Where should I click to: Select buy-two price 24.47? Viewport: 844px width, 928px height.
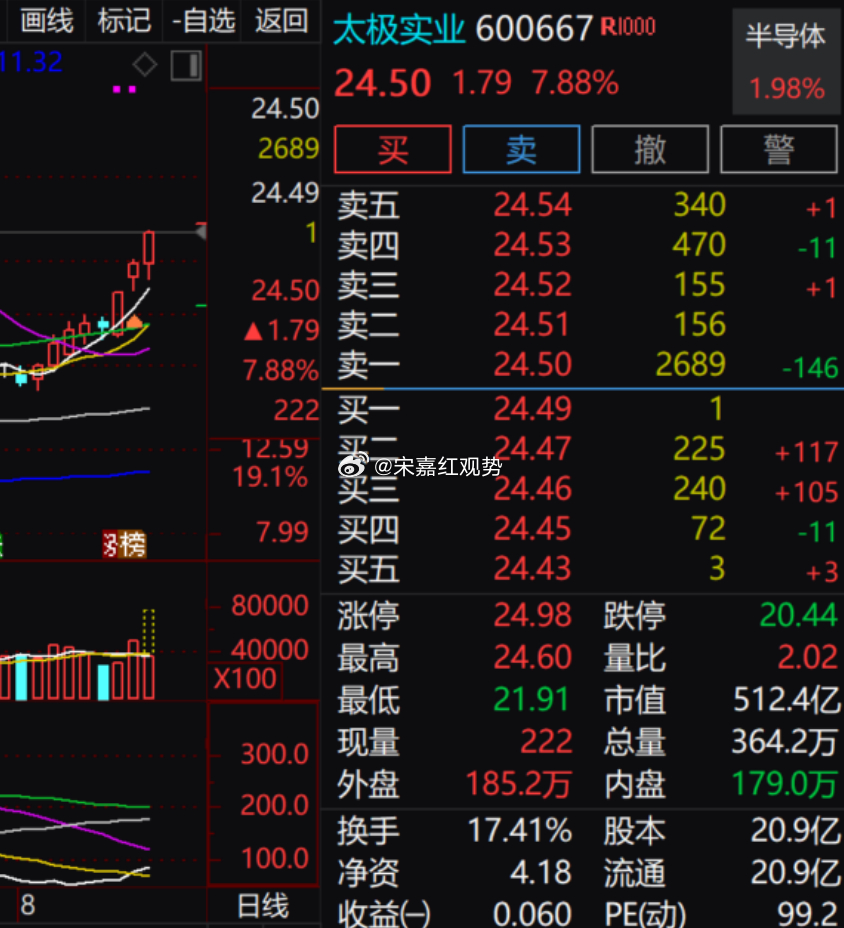pyautogui.click(x=532, y=448)
